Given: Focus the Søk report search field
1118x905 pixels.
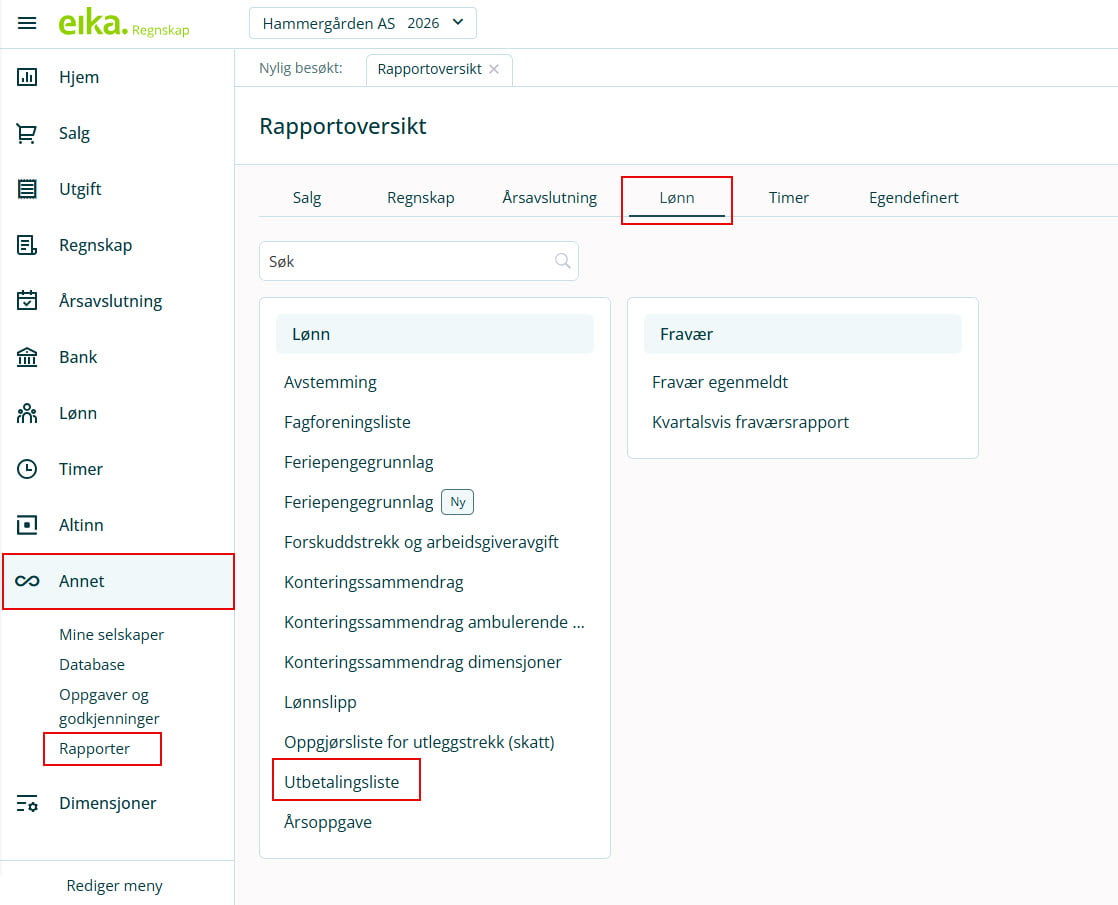Looking at the screenshot, I should (405, 261).
